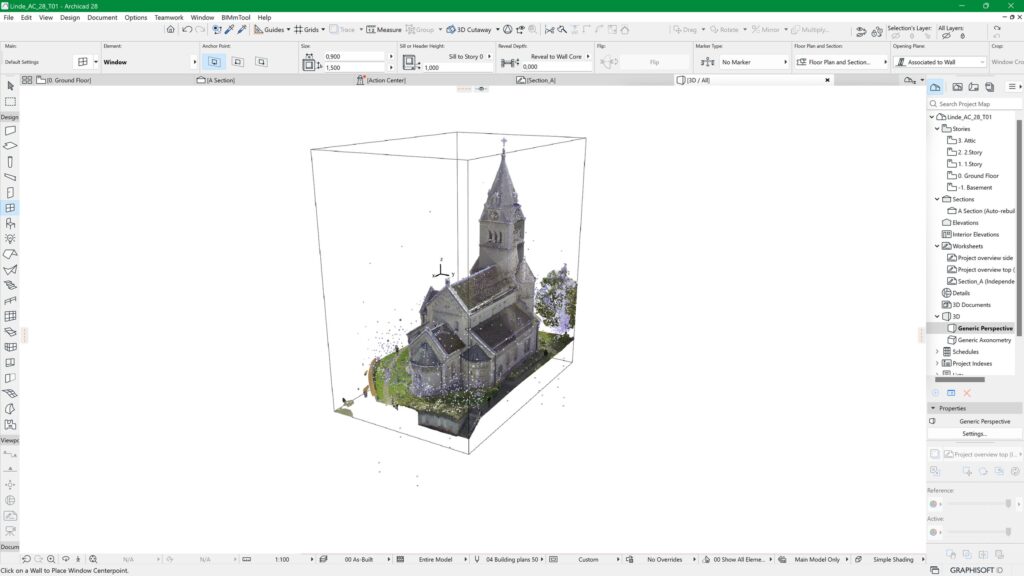The image size is (1024, 576).
Task: Open the Project Map icon in the Navigator
Action: [934, 88]
